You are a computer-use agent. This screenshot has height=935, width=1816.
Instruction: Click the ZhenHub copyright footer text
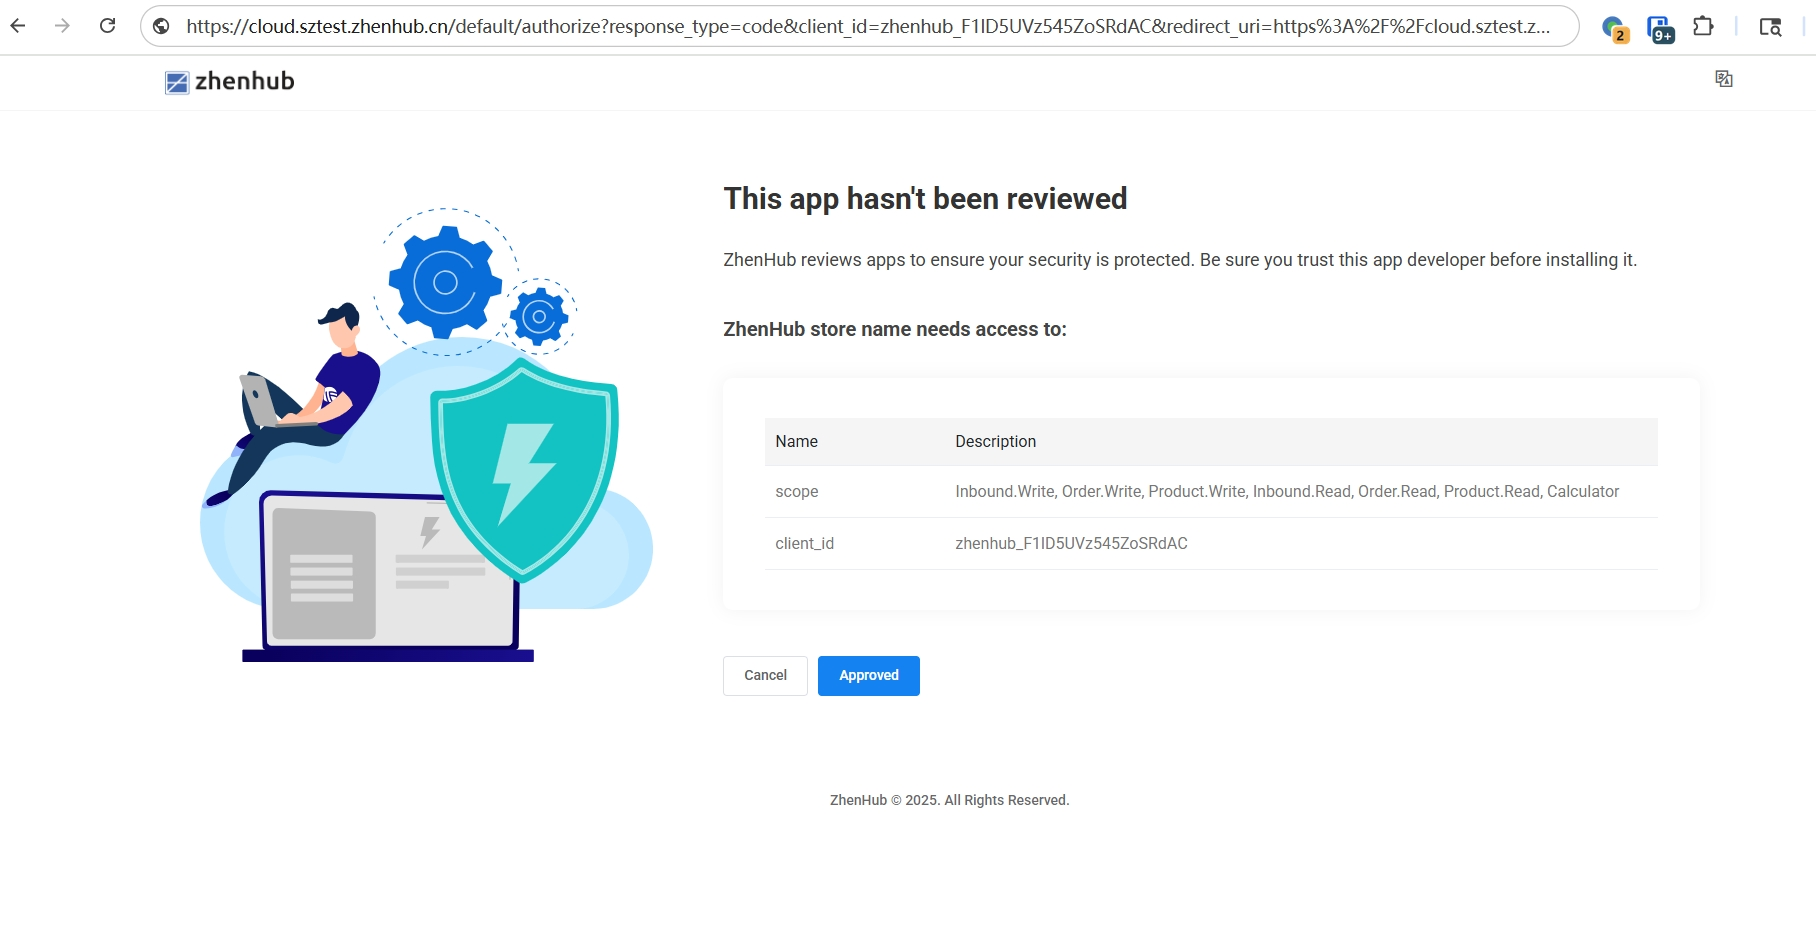click(948, 800)
